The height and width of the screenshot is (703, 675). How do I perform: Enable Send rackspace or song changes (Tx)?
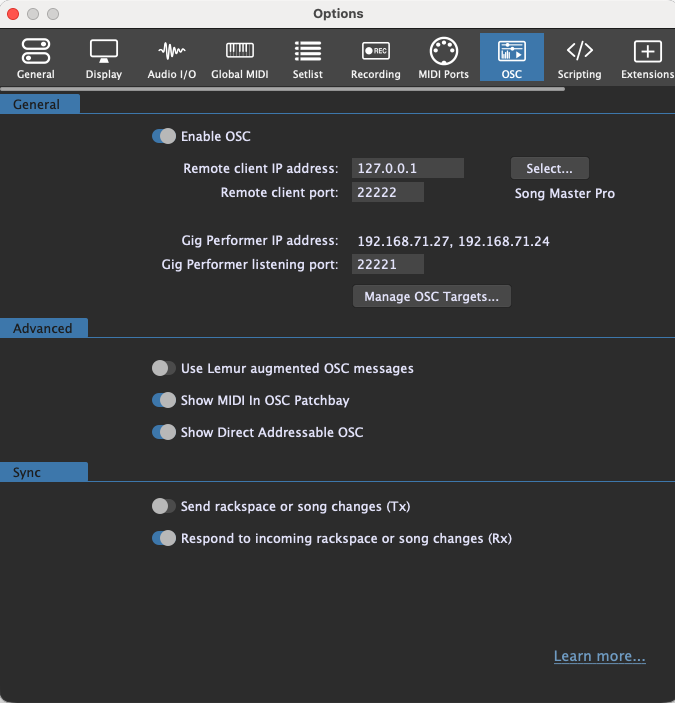164,507
